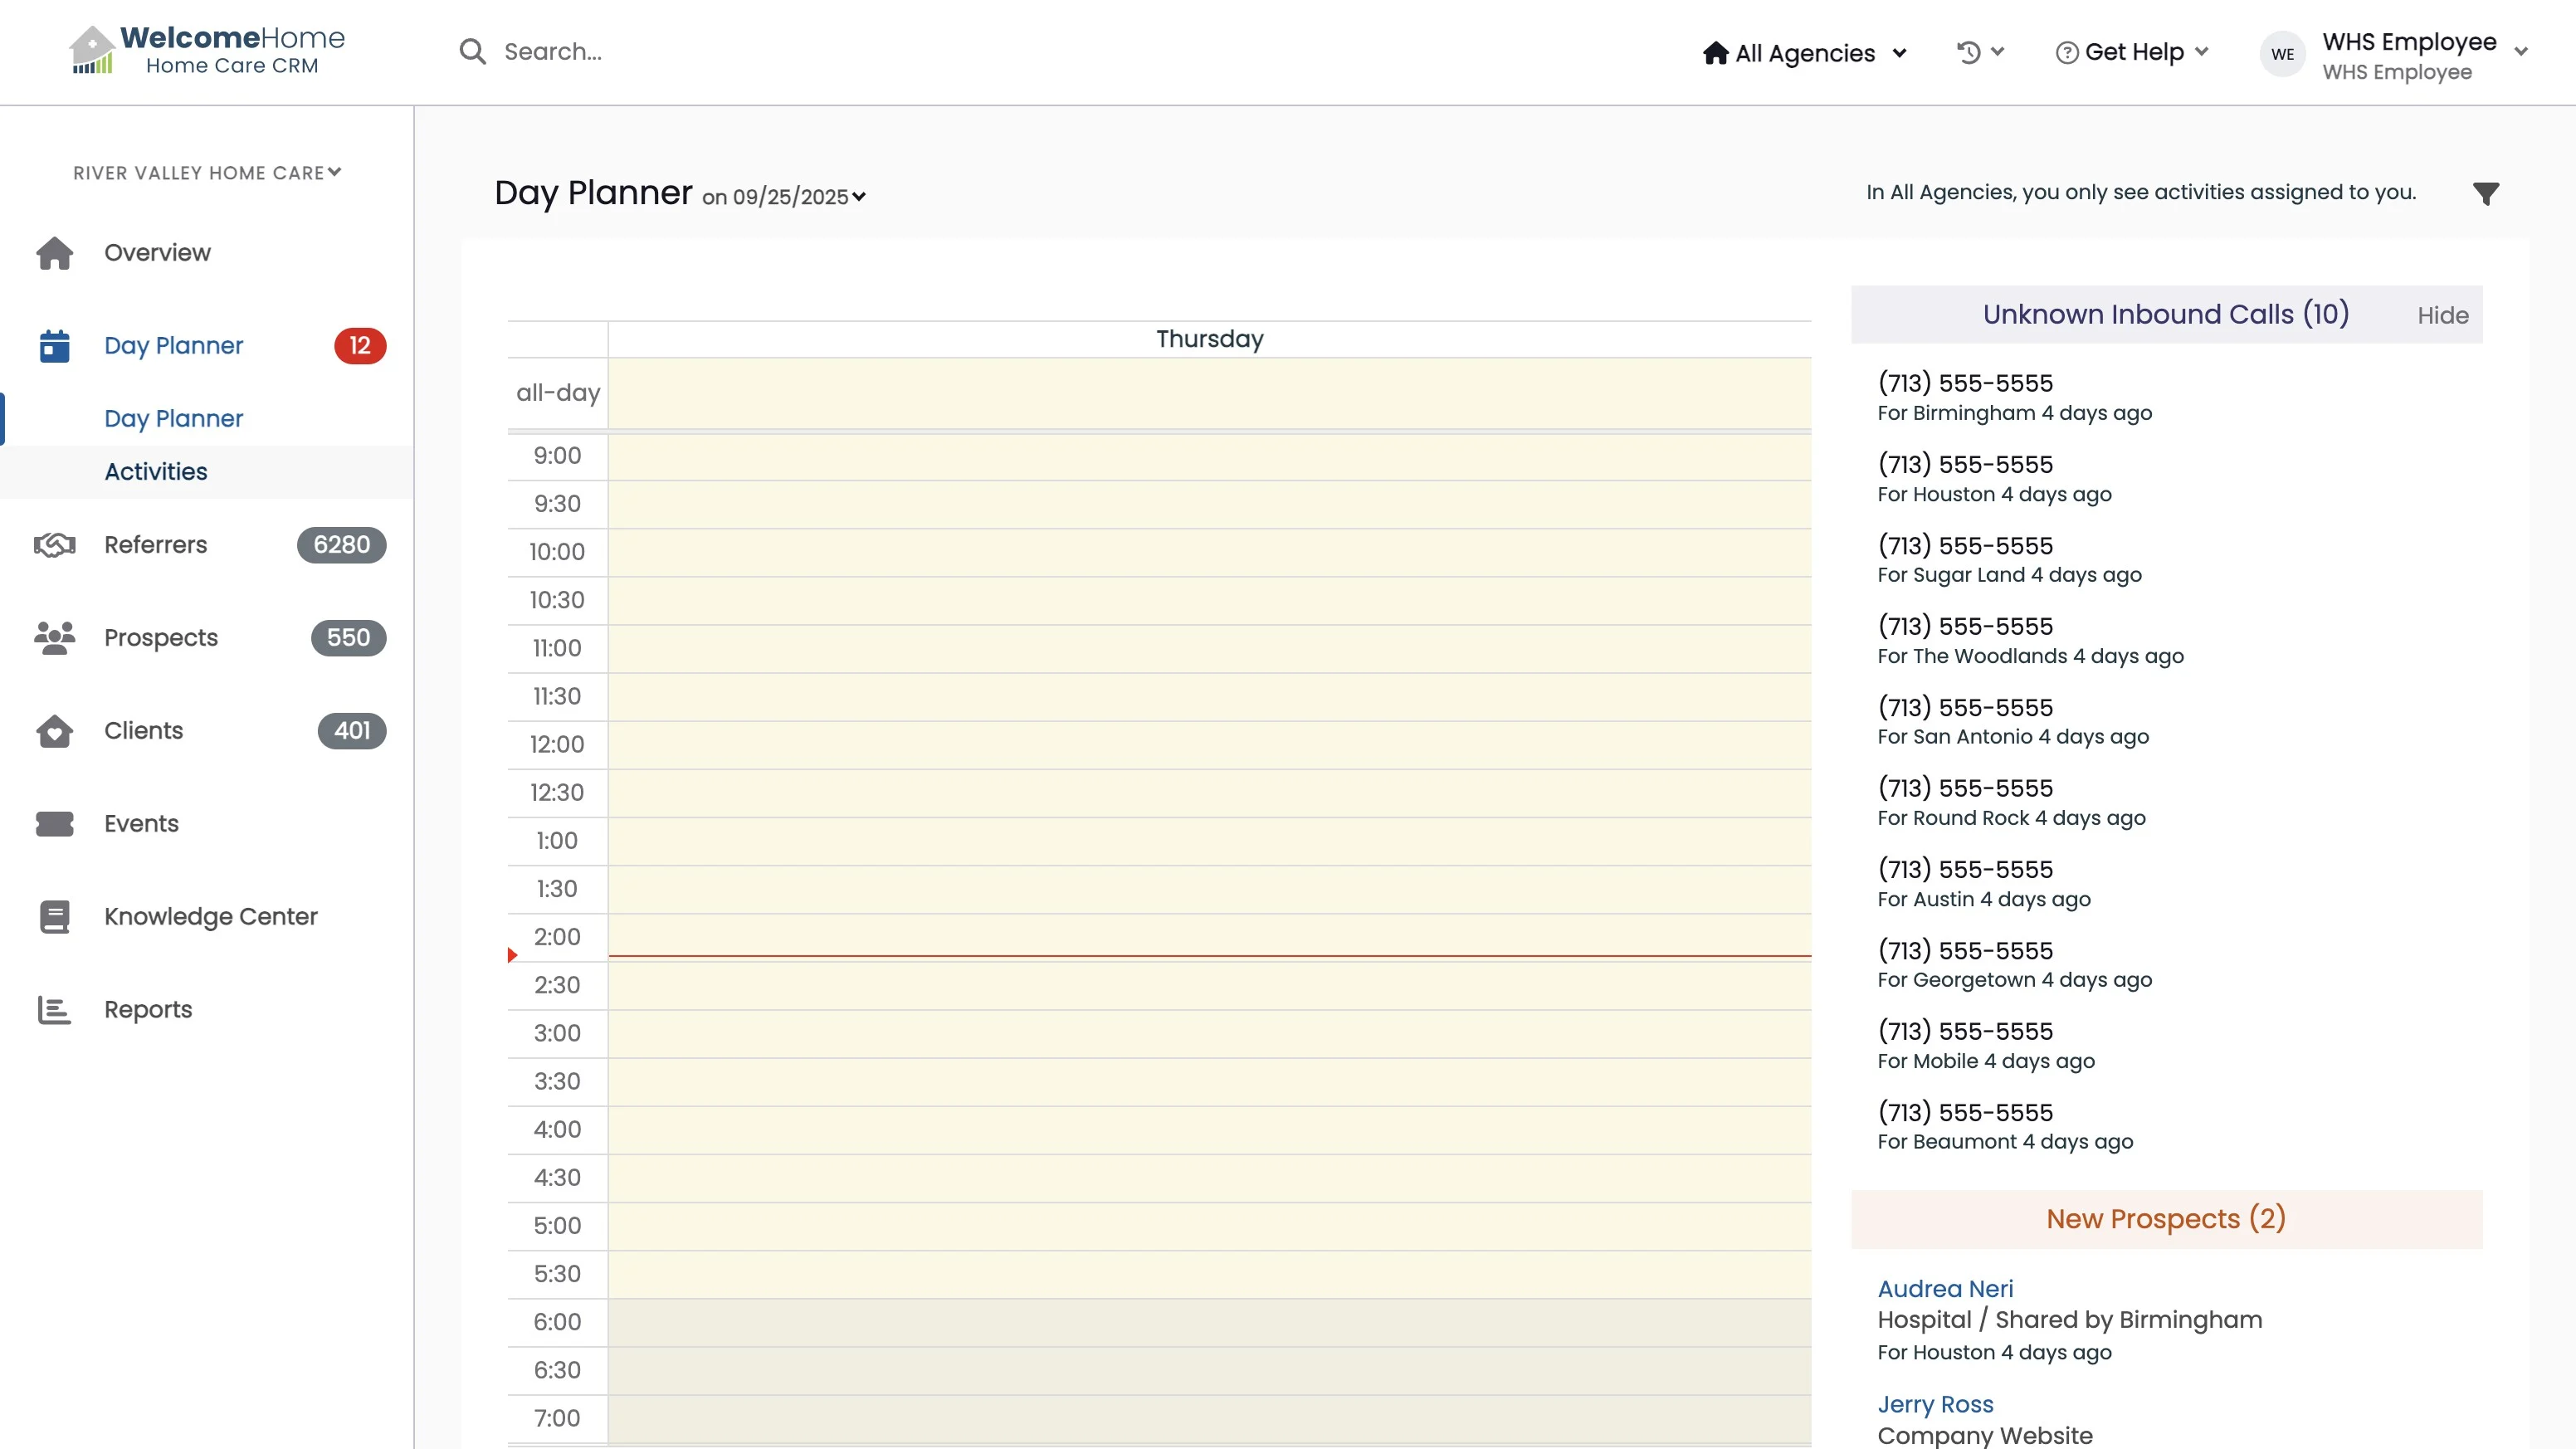Image resolution: width=2576 pixels, height=1449 pixels.
Task: Open the Day Planner date dropdown
Action: point(784,197)
